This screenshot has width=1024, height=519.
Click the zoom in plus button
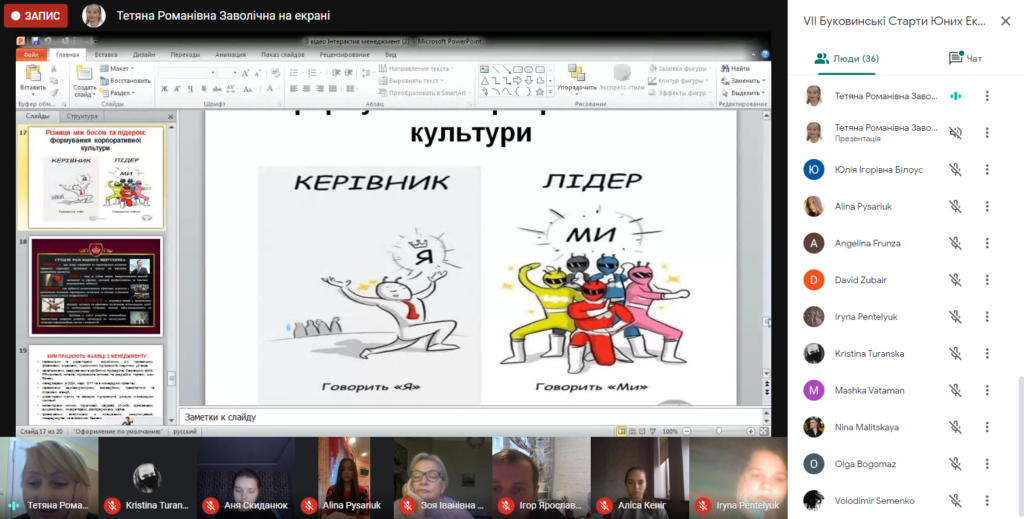click(x=750, y=432)
